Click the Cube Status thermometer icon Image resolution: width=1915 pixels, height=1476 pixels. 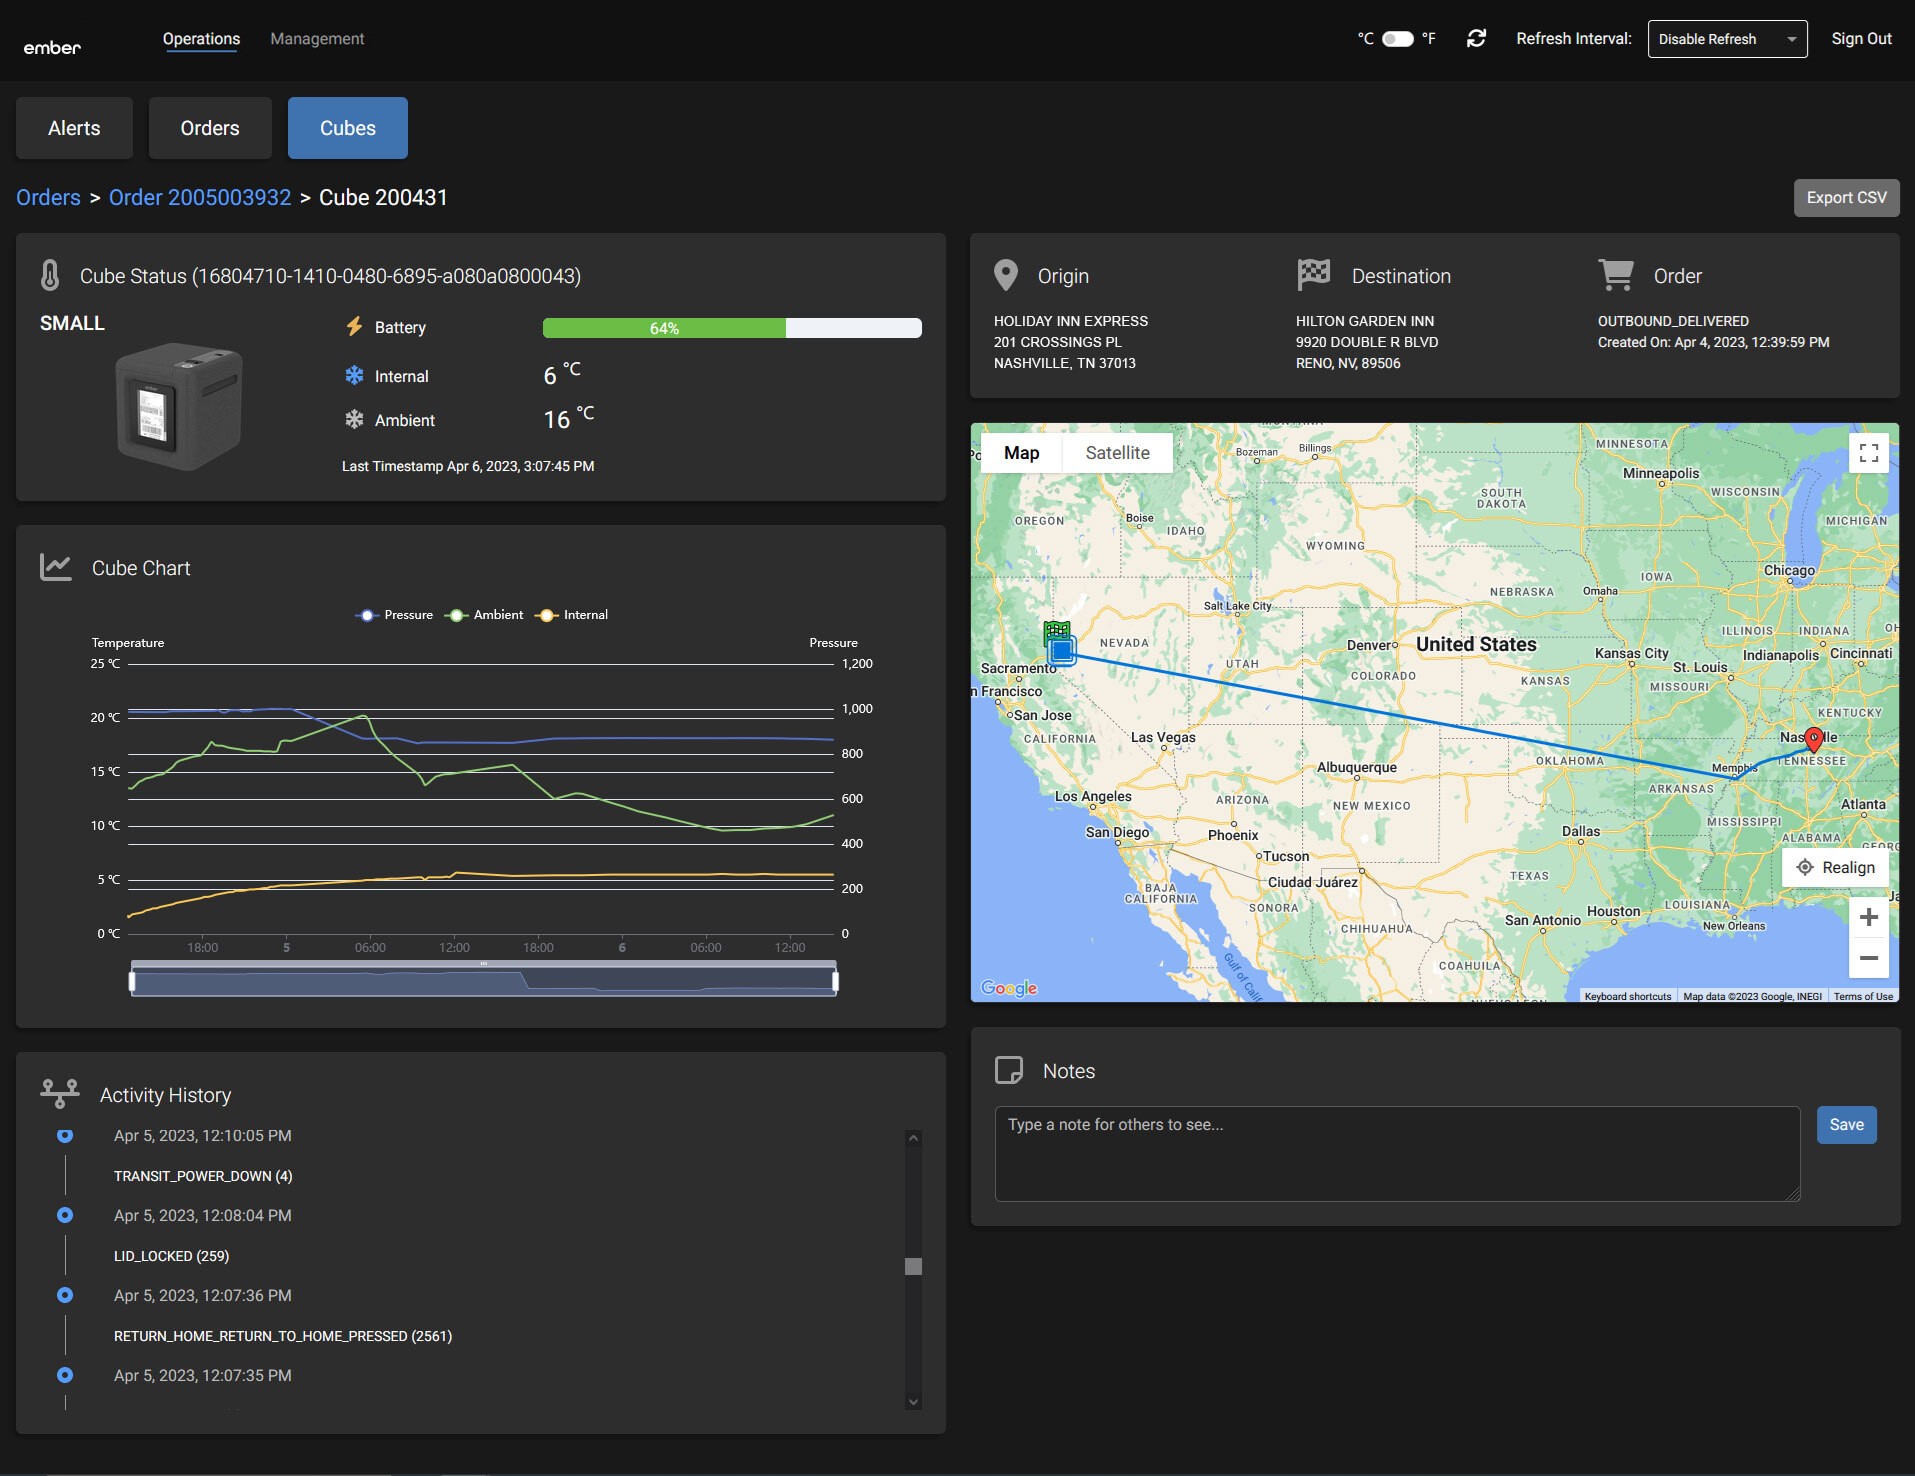click(50, 276)
